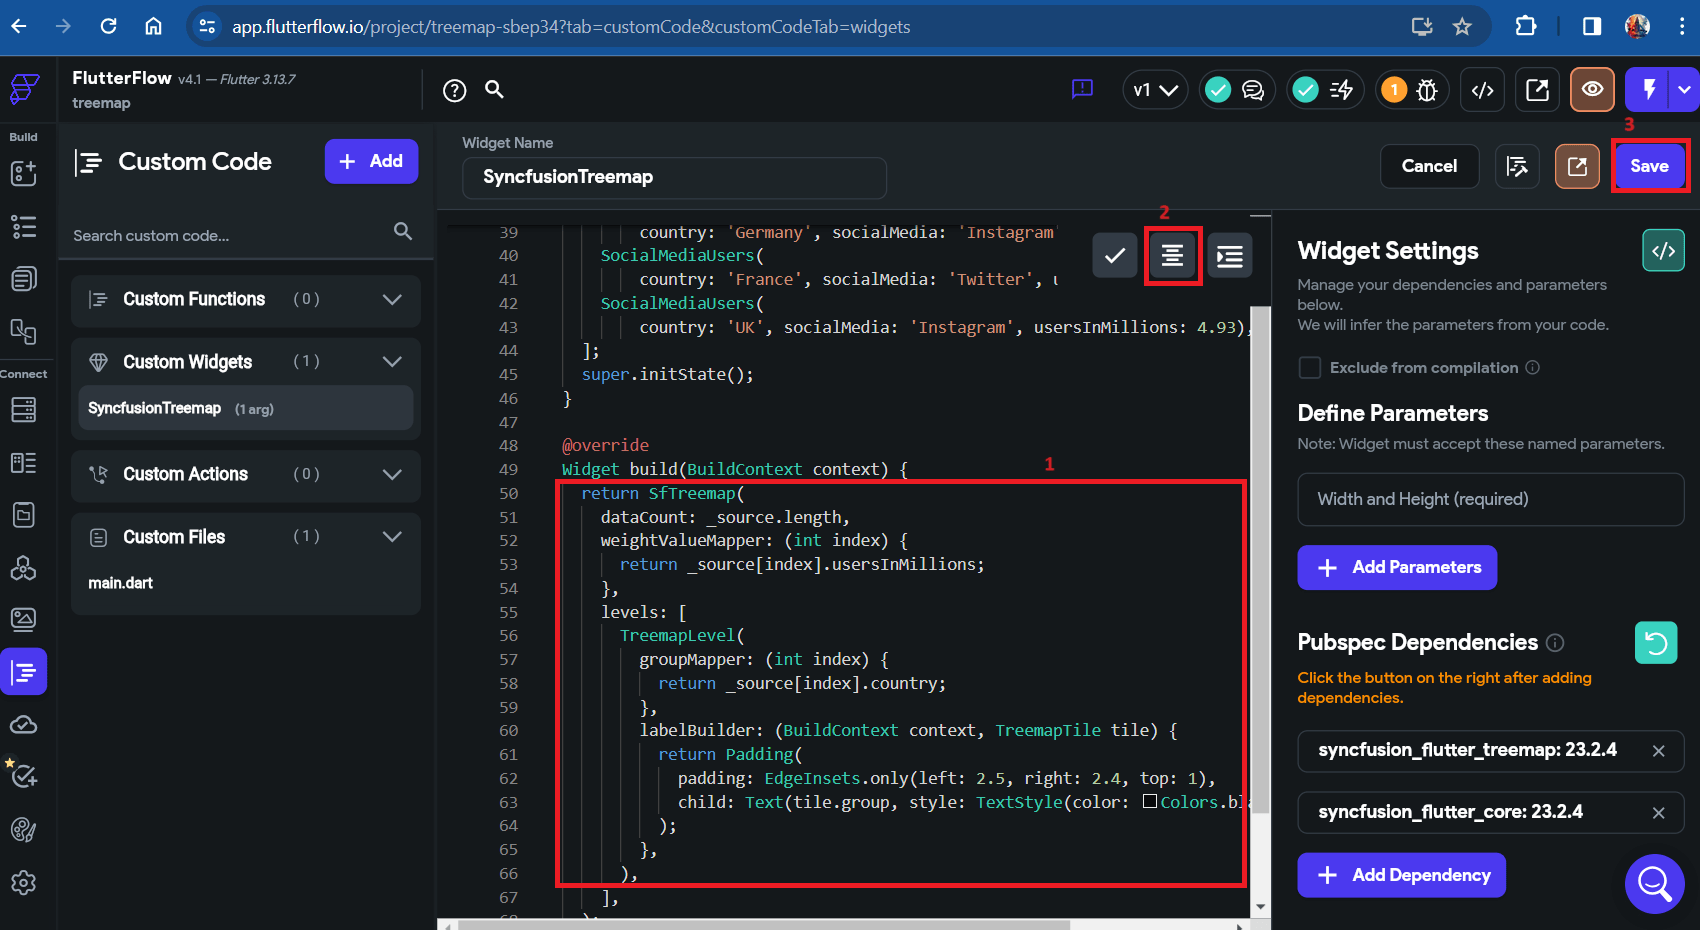This screenshot has height=930, width=1700.
Task: Open the browser extensions puzzle icon
Action: (x=1526, y=26)
